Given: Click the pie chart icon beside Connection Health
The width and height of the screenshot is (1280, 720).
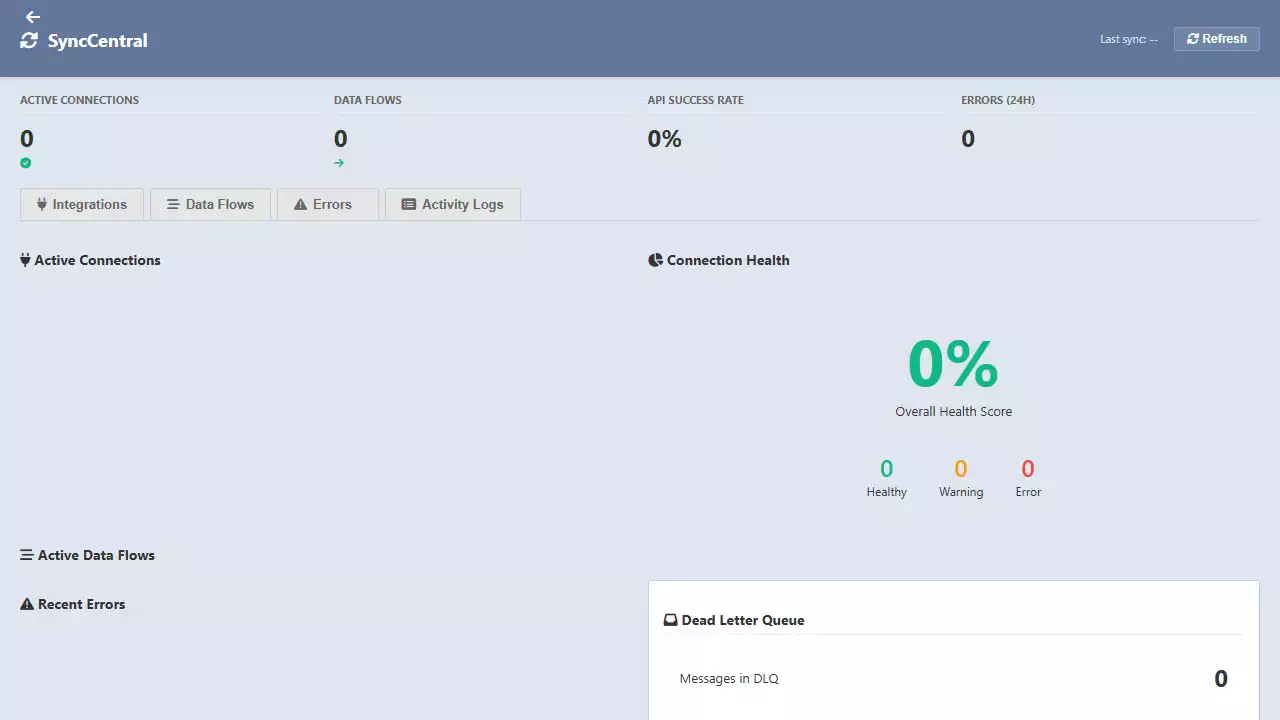Looking at the screenshot, I should (655, 260).
